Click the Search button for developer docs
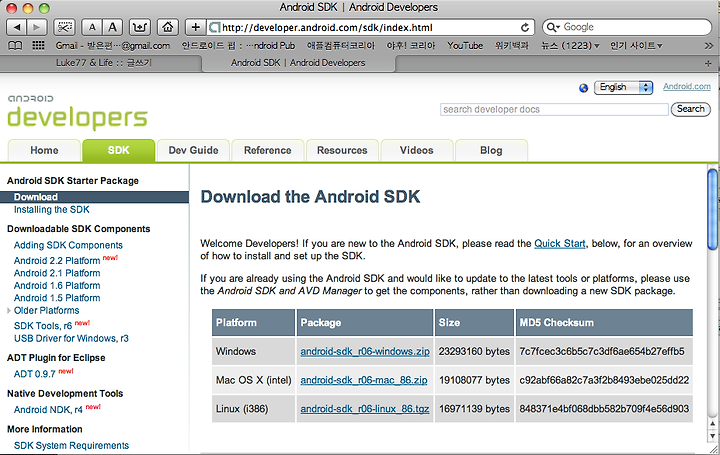The height and width of the screenshot is (455, 720). click(x=691, y=109)
